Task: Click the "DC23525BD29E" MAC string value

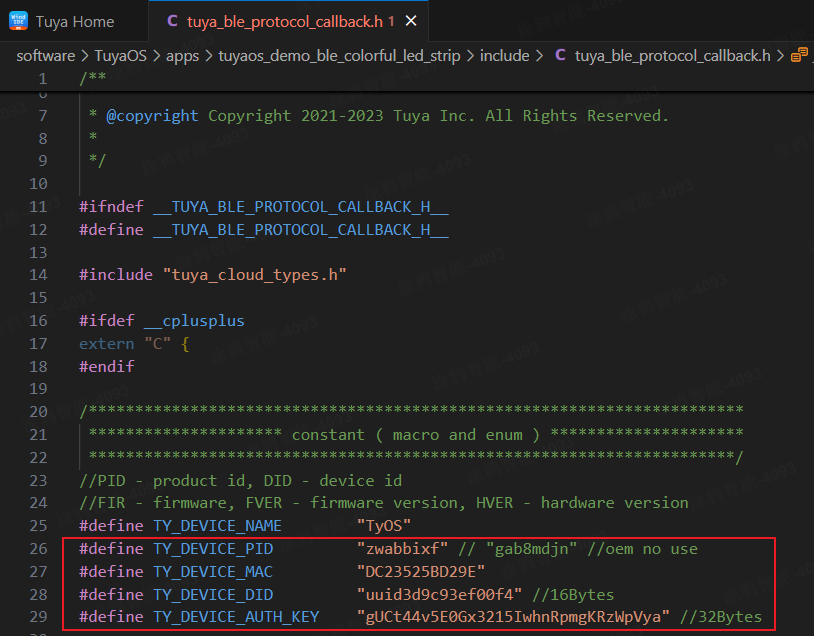Action: (x=421, y=572)
